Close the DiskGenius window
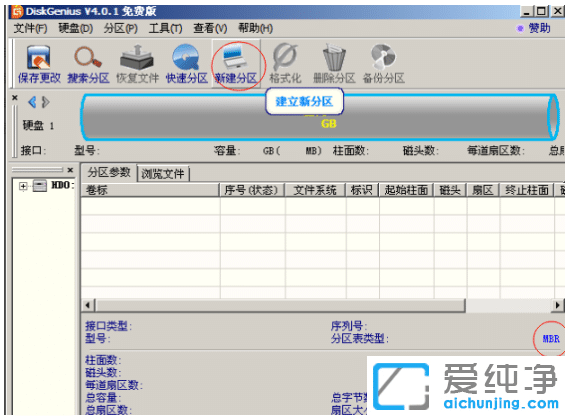This screenshot has width=567, height=416. click(558, 12)
